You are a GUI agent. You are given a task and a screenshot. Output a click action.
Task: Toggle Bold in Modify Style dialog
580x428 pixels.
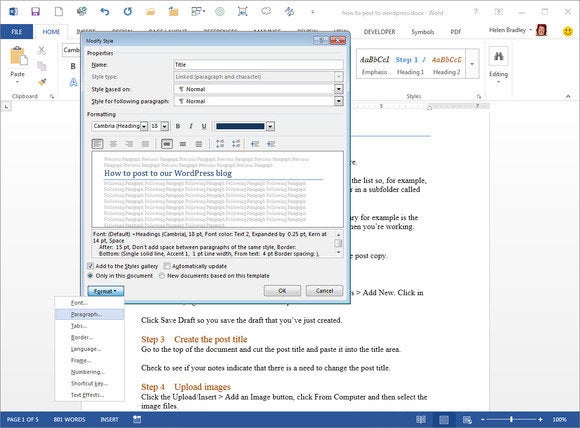click(x=178, y=126)
